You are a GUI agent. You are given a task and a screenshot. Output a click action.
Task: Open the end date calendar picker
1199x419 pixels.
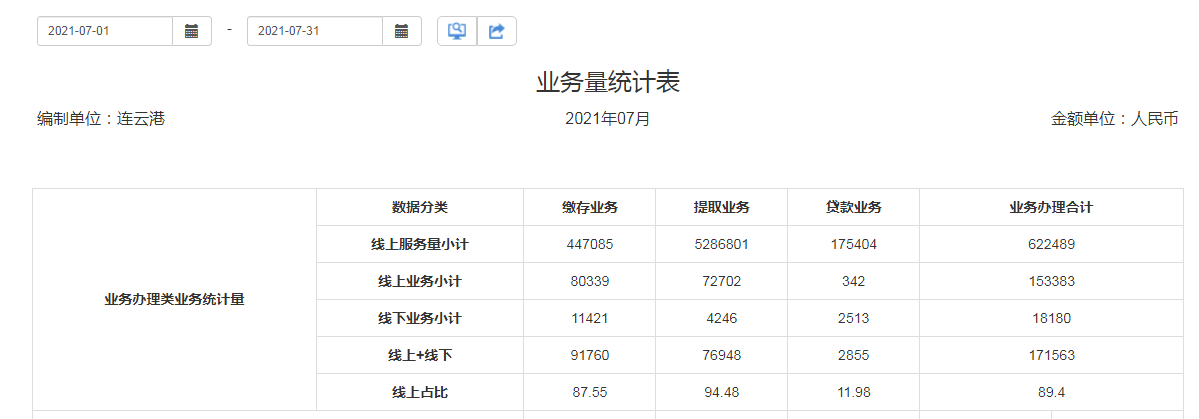point(402,31)
